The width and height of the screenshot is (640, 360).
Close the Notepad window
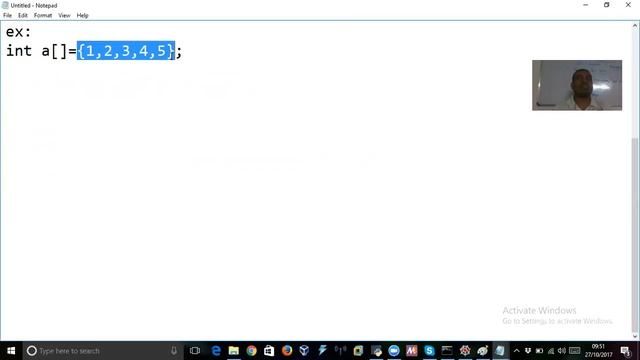point(628,5)
